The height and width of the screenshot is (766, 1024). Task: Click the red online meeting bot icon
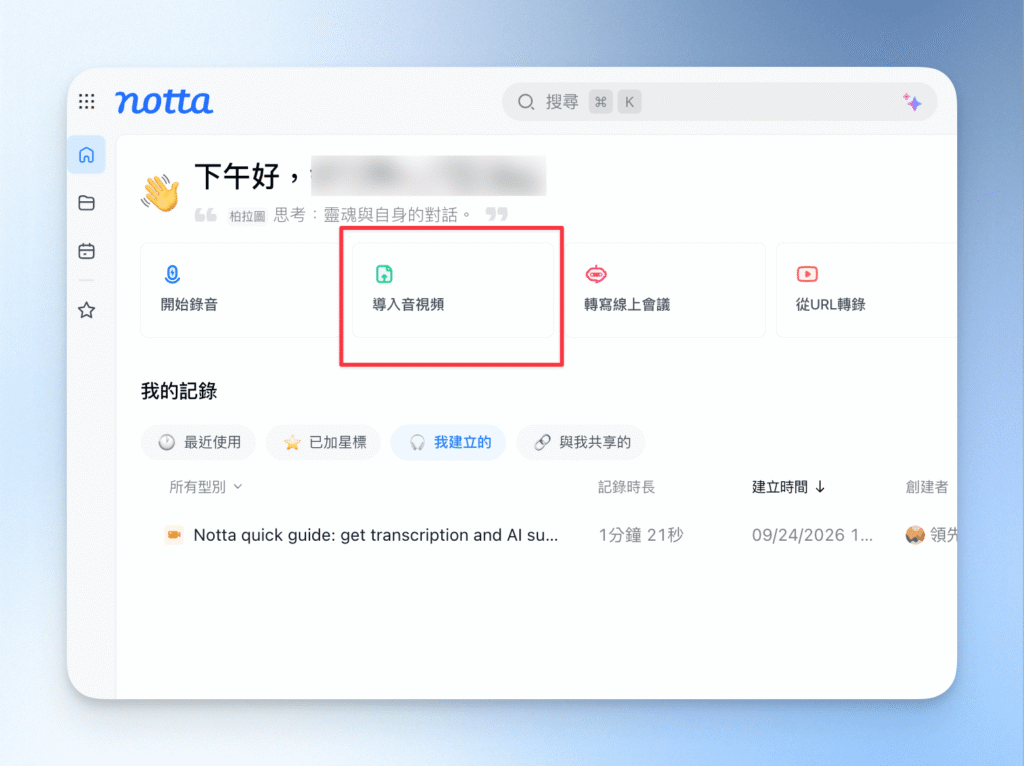tap(596, 274)
